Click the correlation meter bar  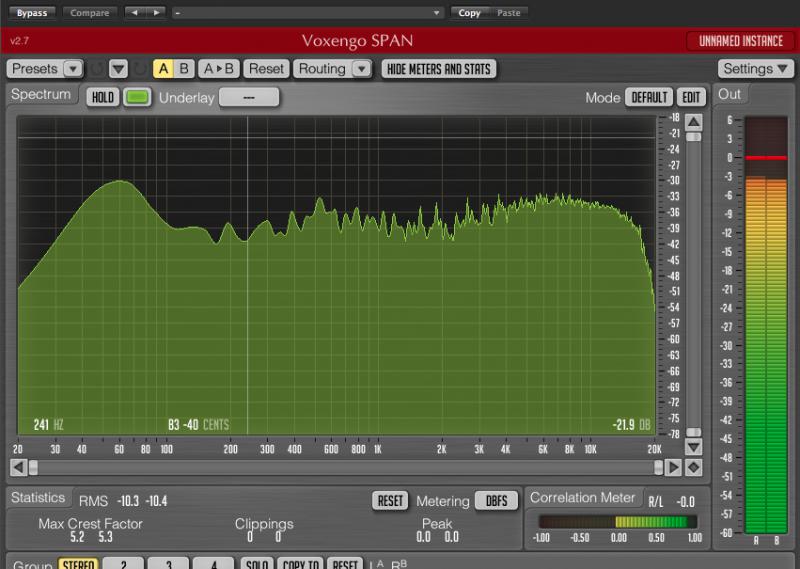pyautogui.click(x=618, y=522)
